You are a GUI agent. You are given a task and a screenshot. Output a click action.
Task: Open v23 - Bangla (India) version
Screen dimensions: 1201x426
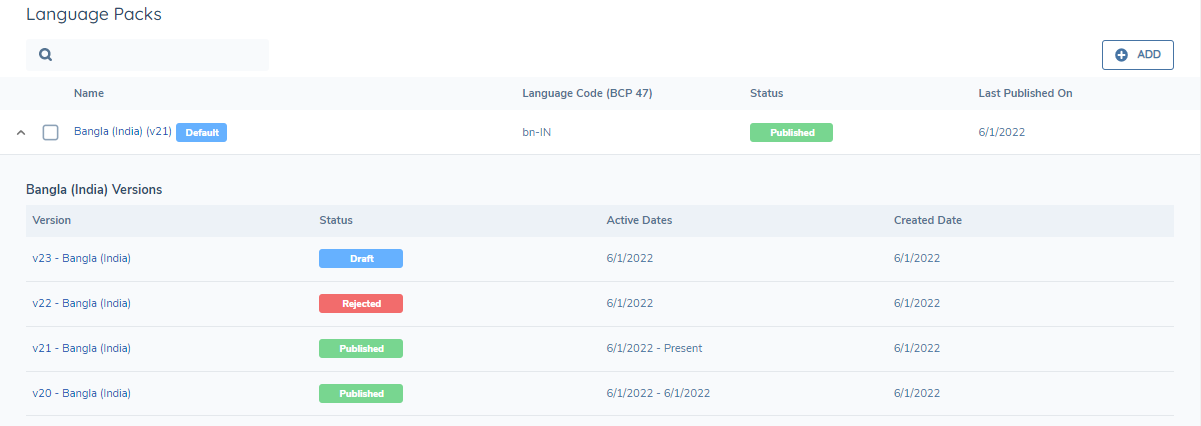click(81, 258)
